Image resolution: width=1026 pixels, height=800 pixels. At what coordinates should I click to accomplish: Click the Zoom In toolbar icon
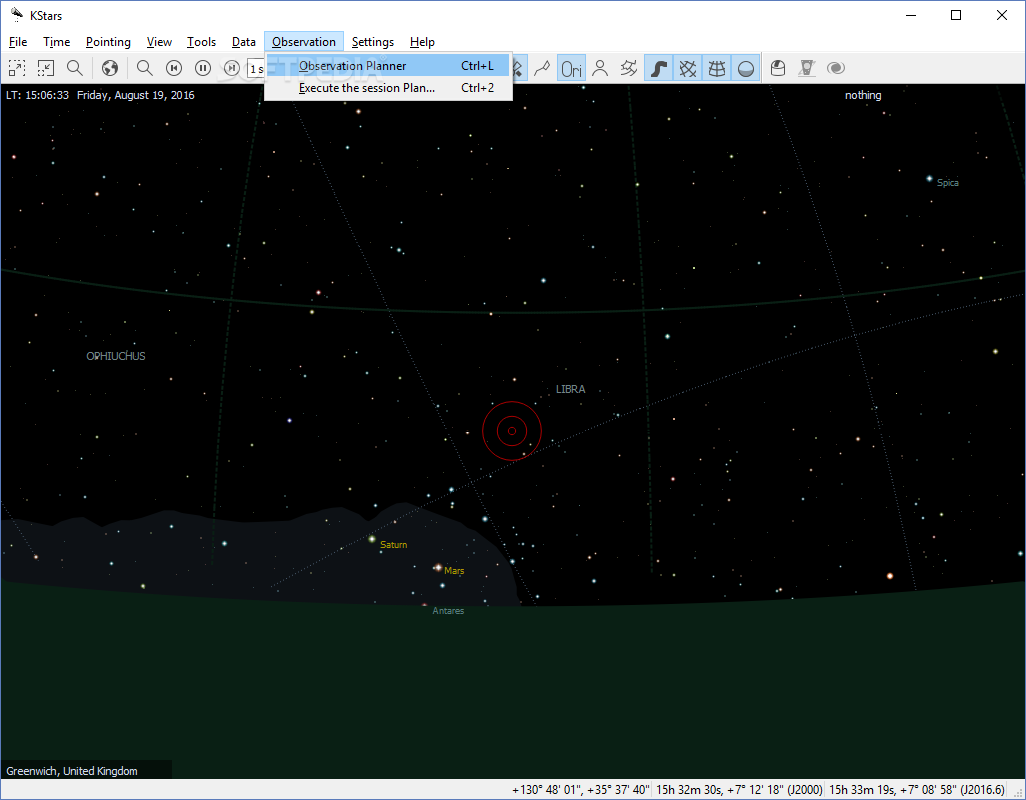pyautogui.click(x=16, y=68)
